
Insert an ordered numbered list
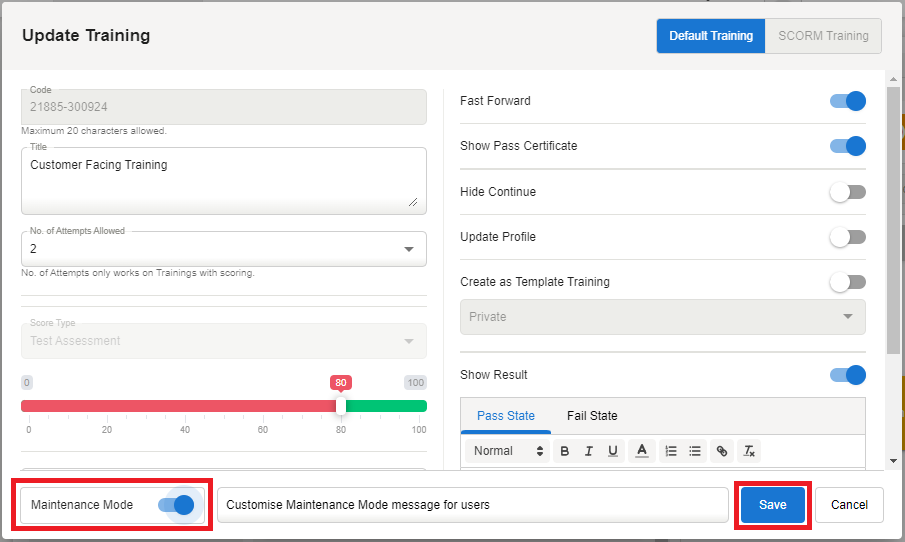pos(671,451)
